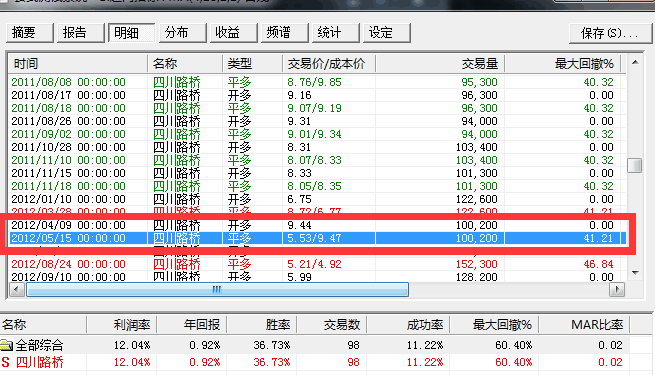
Task: Click the horizontal scrollbar right arrow
Action: coord(617,289)
